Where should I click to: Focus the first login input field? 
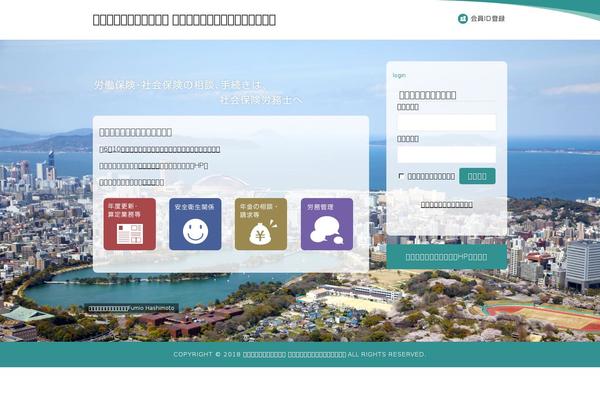point(447,122)
